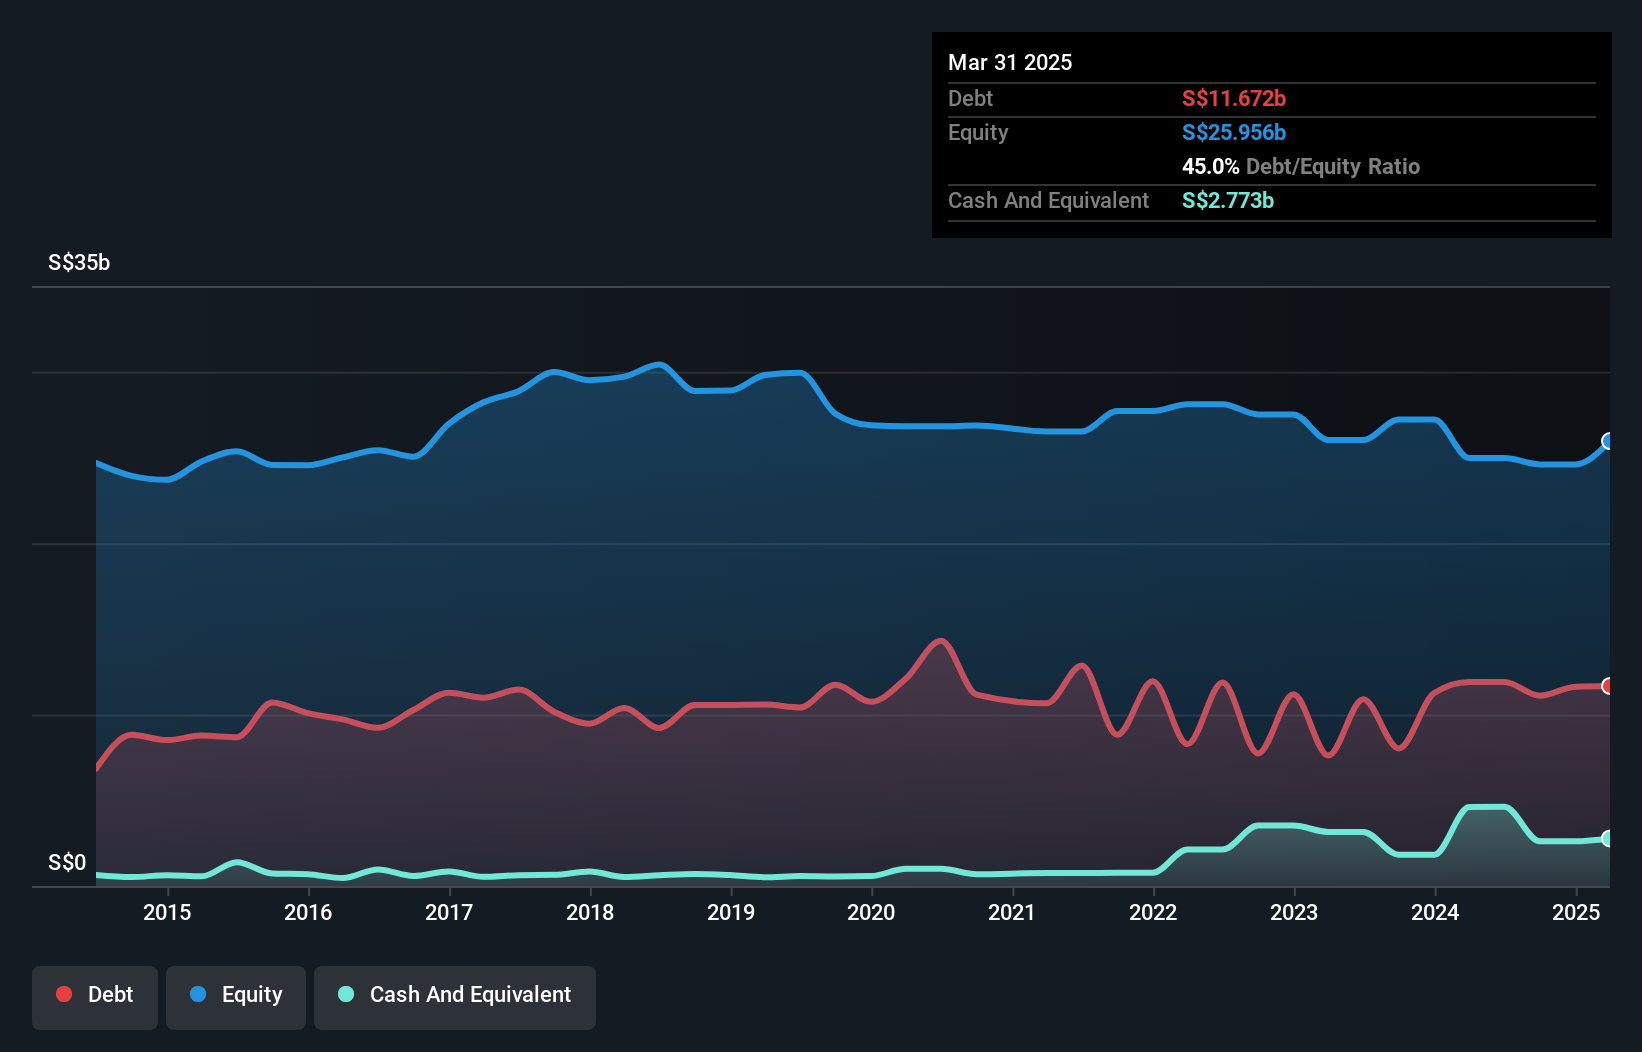
Task: Click the Mar 31 2025 tooltip date heading
Action: (1010, 62)
